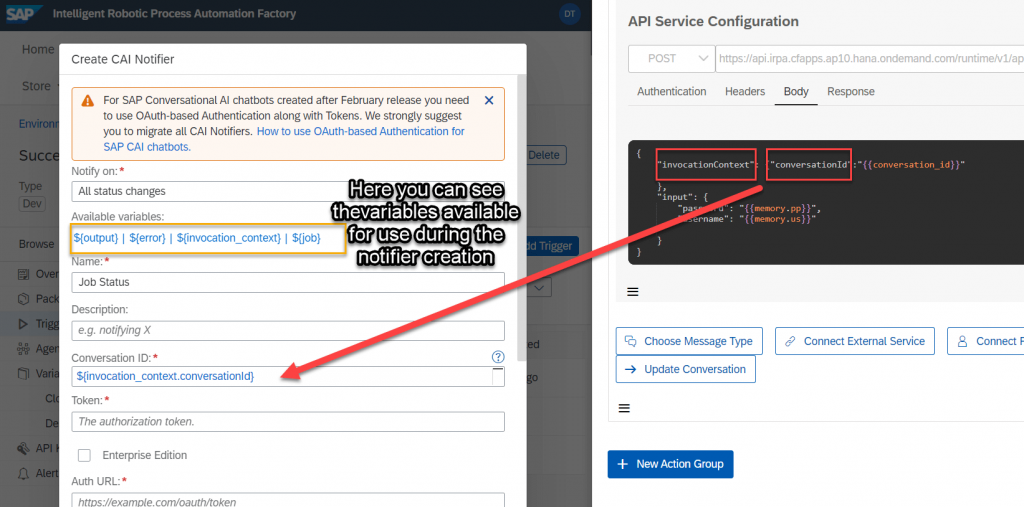
Task: Open the Response tab
Action: tap(850, 91)
